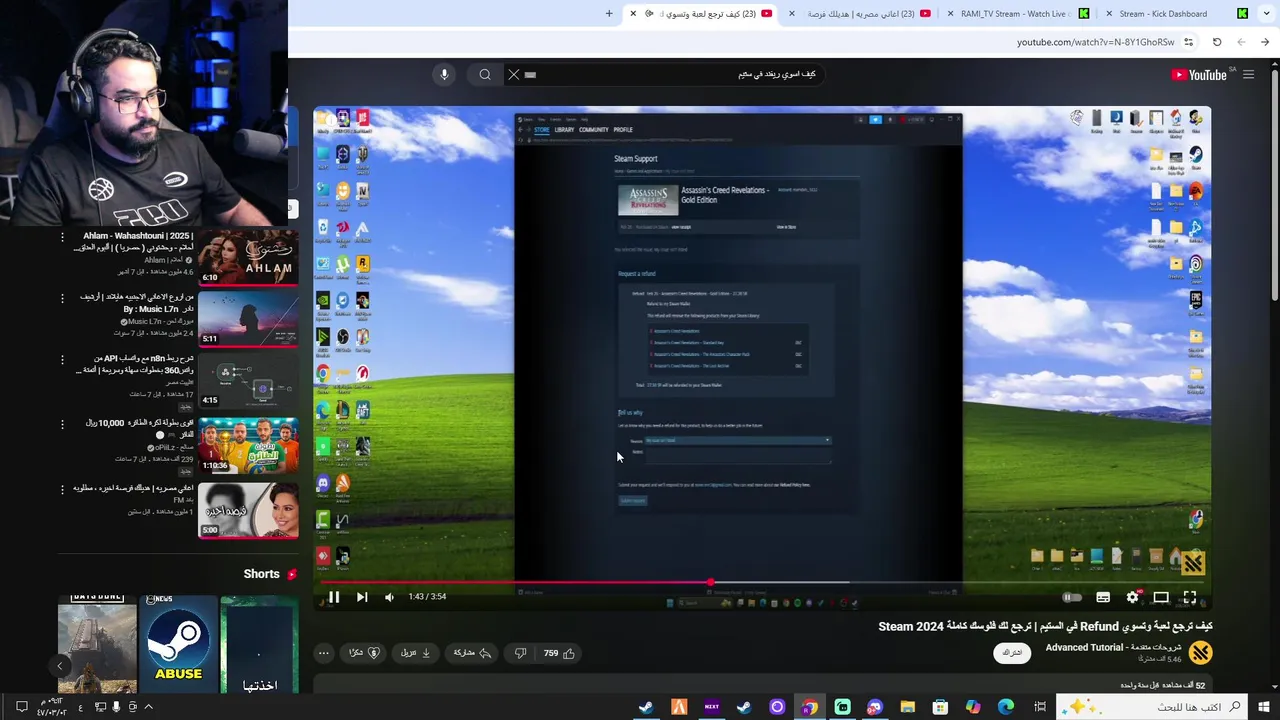The height and width of the screenshot is (720, 1280).
Task: Open Microsoft Store on taskbar
Action: 940,707
